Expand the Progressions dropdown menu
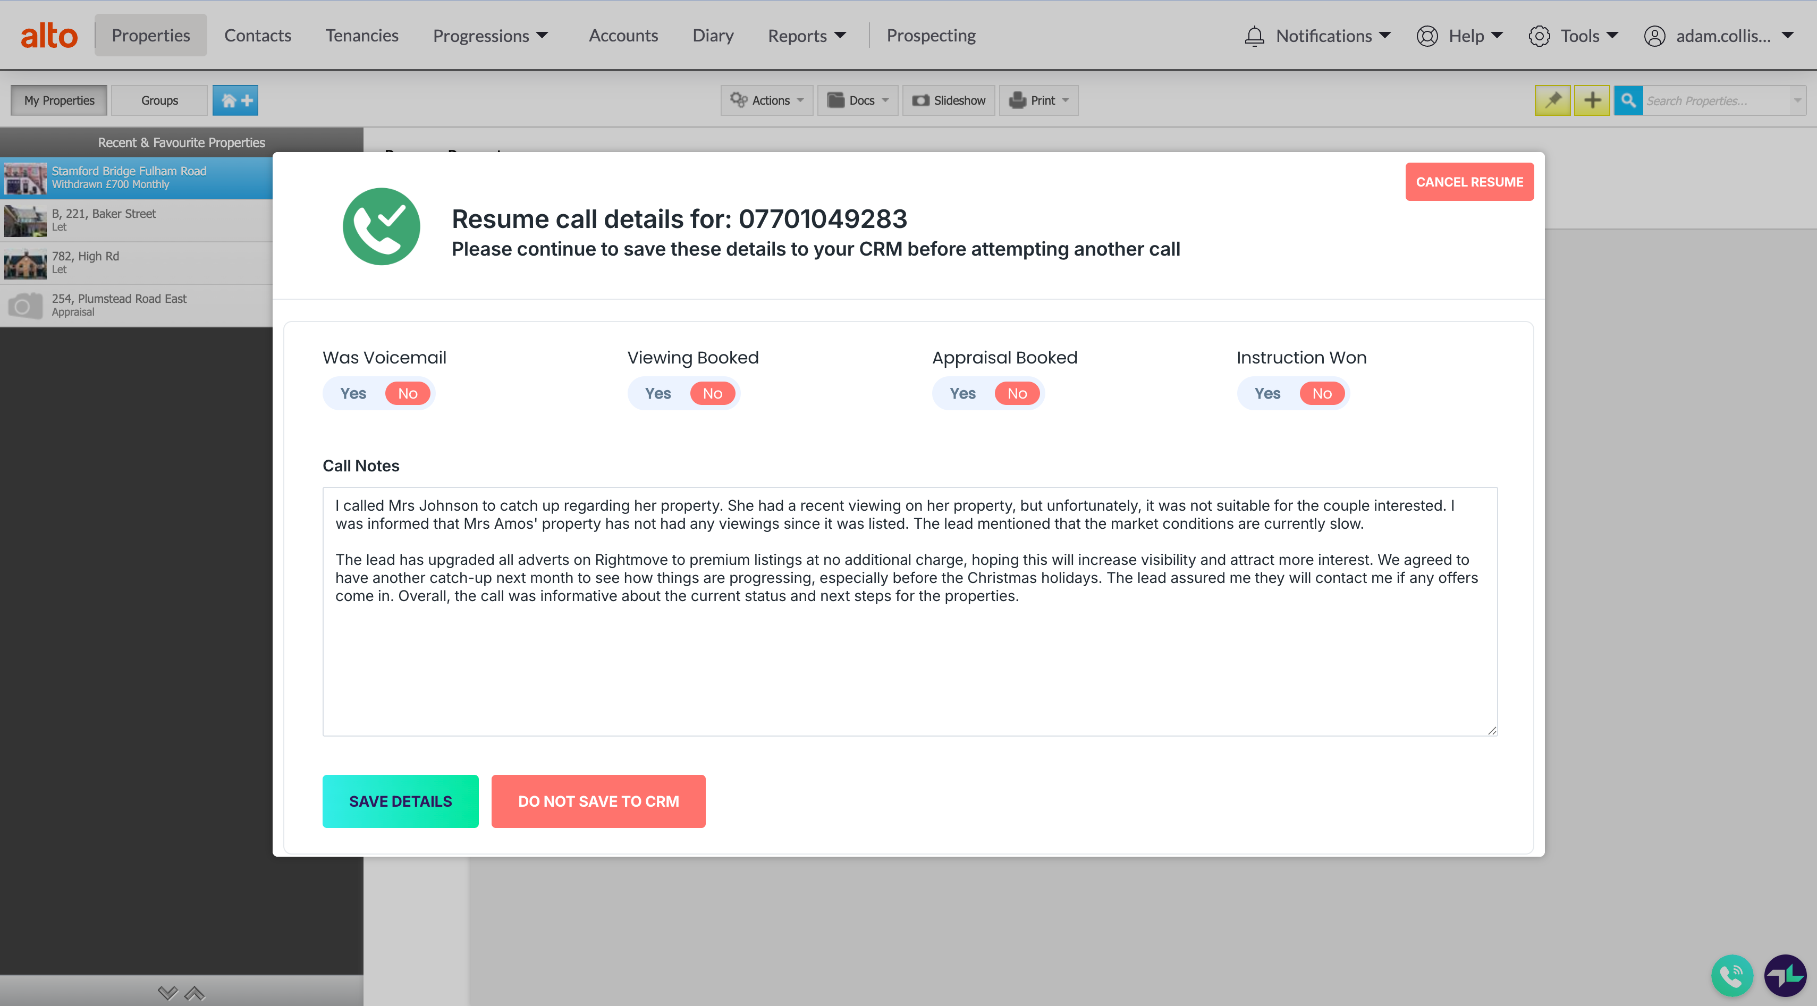The height and width of the screenshot is (1006, 1817). [x=491, y=36]
